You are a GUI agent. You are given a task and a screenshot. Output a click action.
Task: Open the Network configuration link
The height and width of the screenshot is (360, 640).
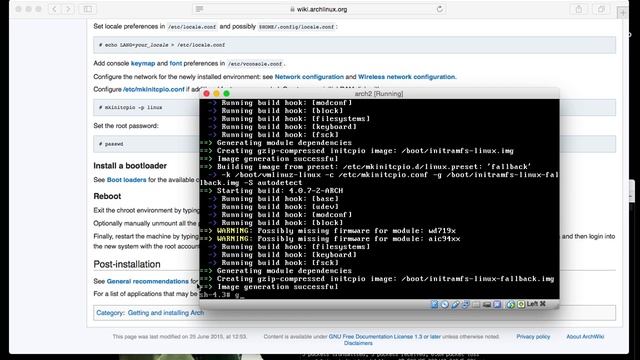click(x=309, y=77)
